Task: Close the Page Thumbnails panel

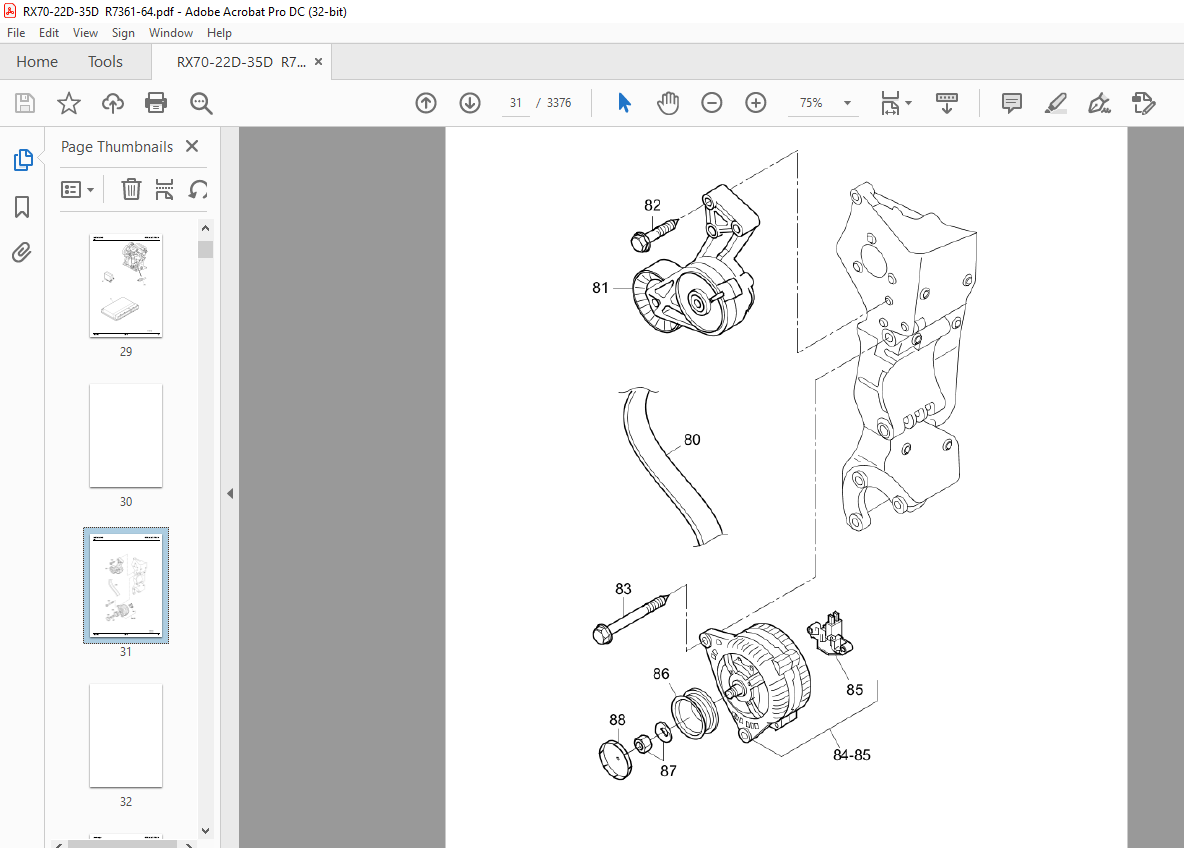Action: (192, 146)
